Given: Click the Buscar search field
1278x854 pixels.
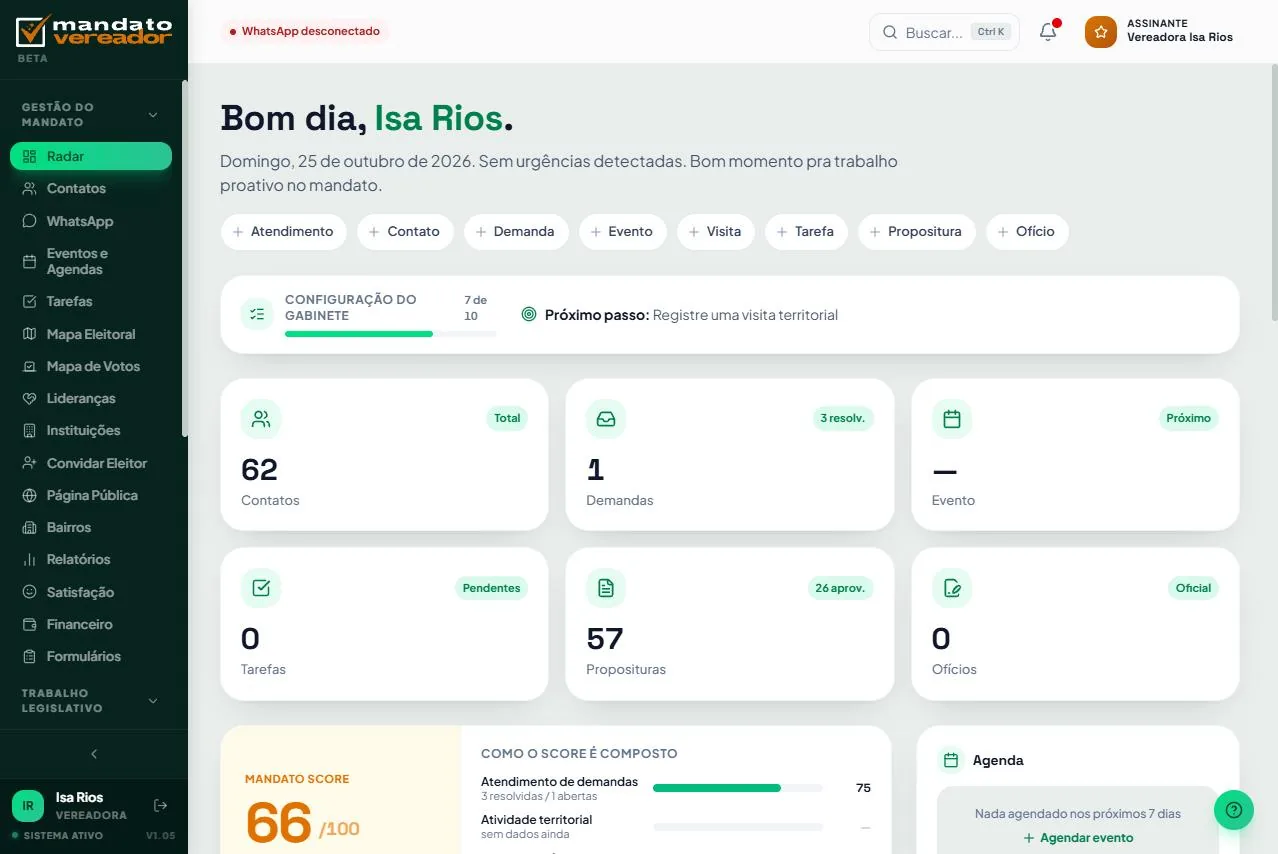Looking at the screenshot, I should 944,32.
